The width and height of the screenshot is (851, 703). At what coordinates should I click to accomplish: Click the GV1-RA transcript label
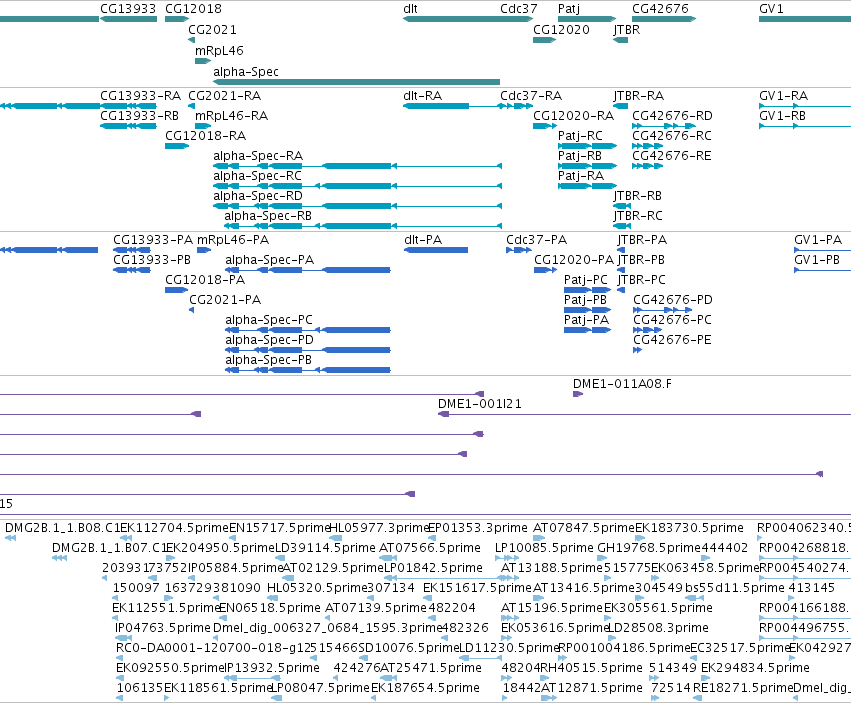783,96
